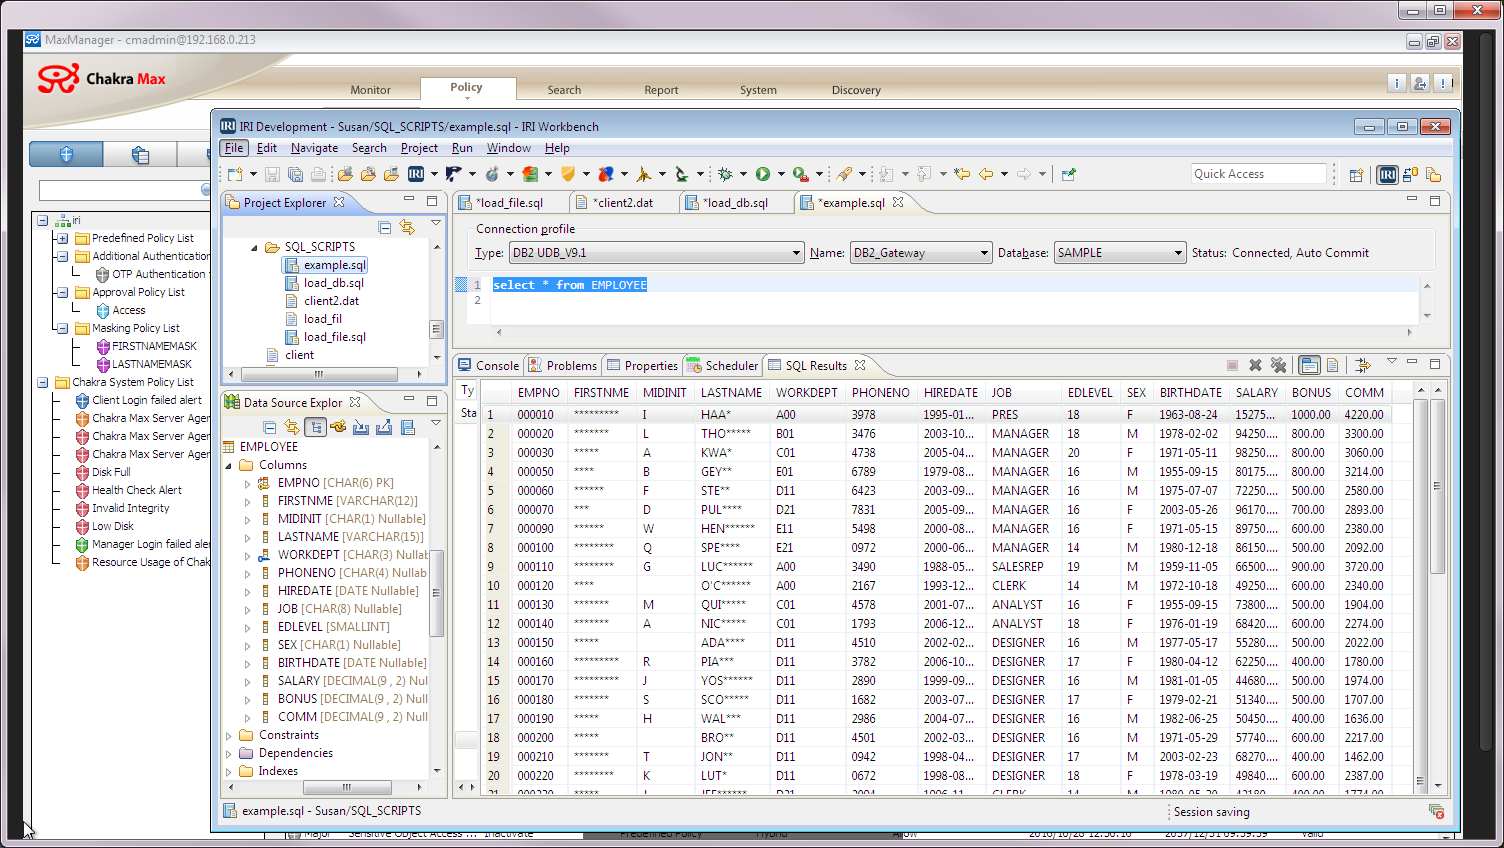Select the shield tab in Chakra Max sidebar
The image size is (1504, 848).
click(x=66, y=155)
